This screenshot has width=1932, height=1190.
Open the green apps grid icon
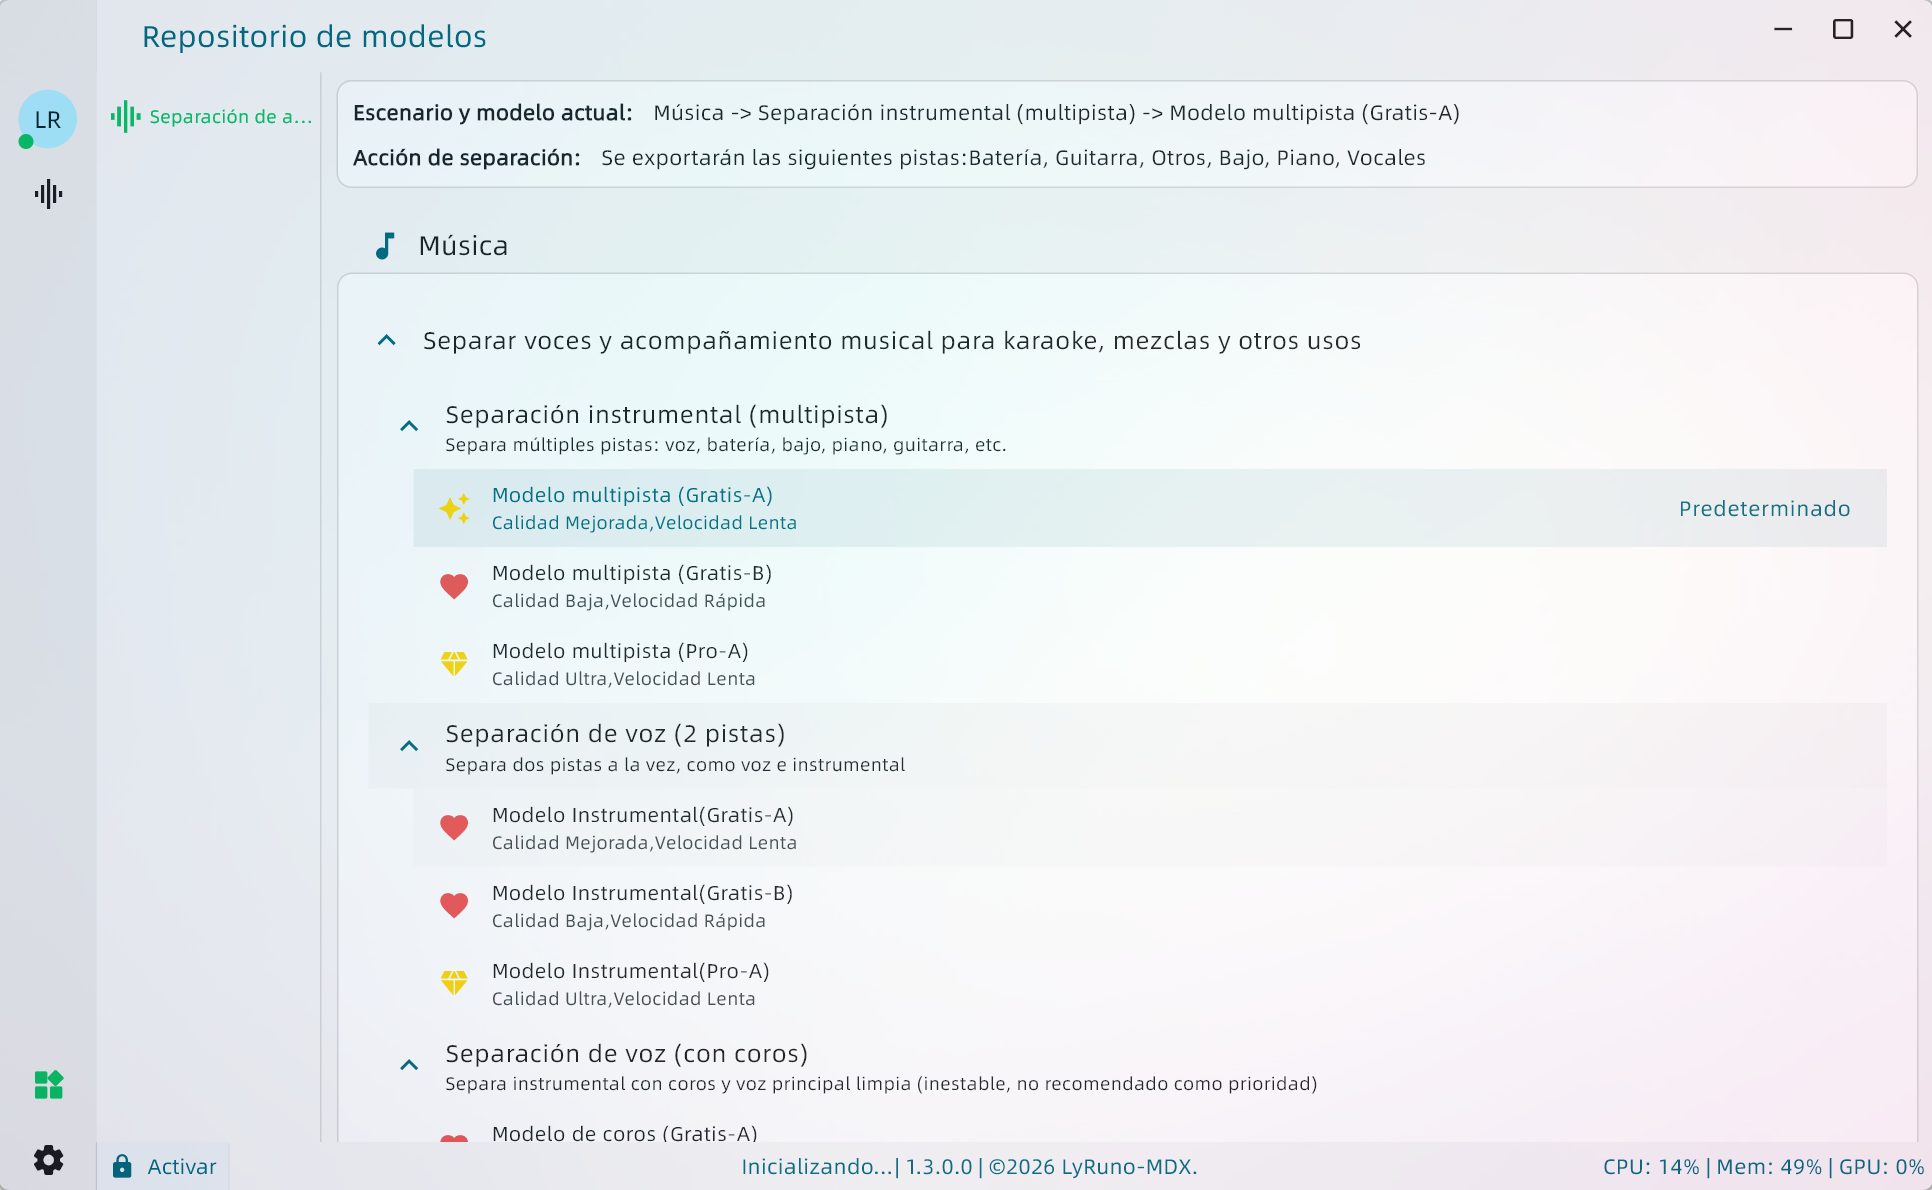[48, 1085]
